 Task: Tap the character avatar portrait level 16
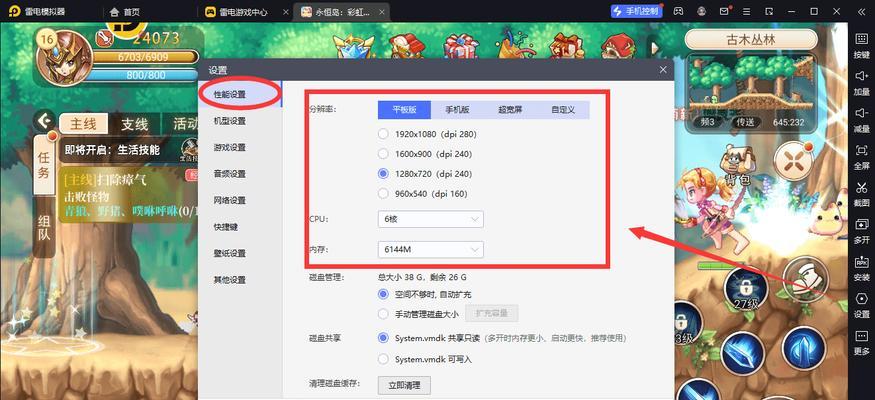pos(63,57)
